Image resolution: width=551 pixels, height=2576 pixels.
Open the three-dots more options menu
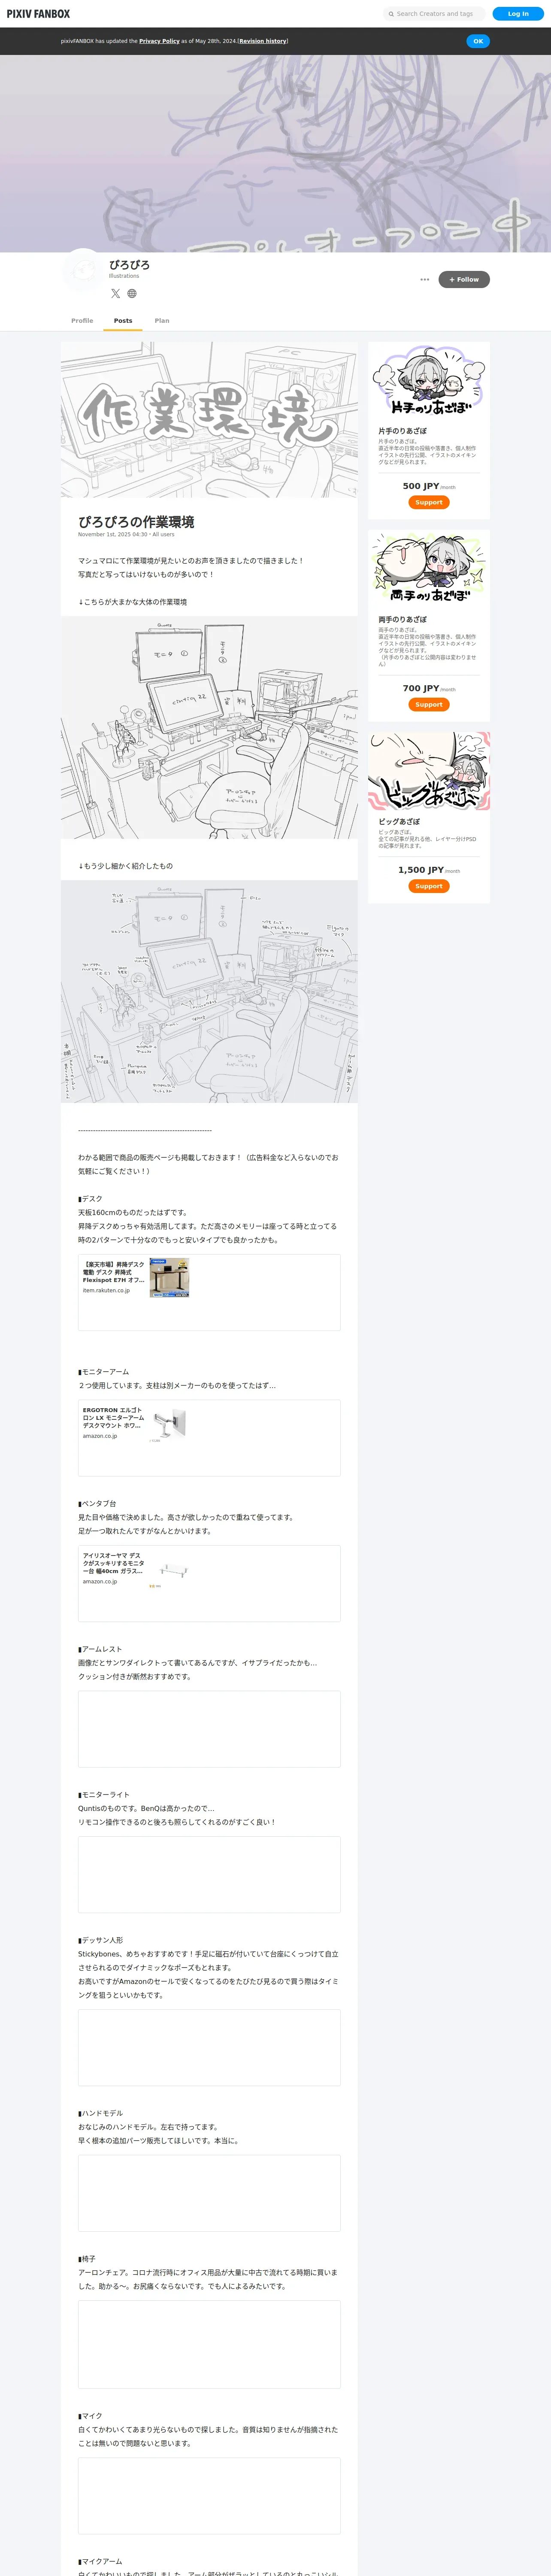pyautogui.click(x=425, y=279)
